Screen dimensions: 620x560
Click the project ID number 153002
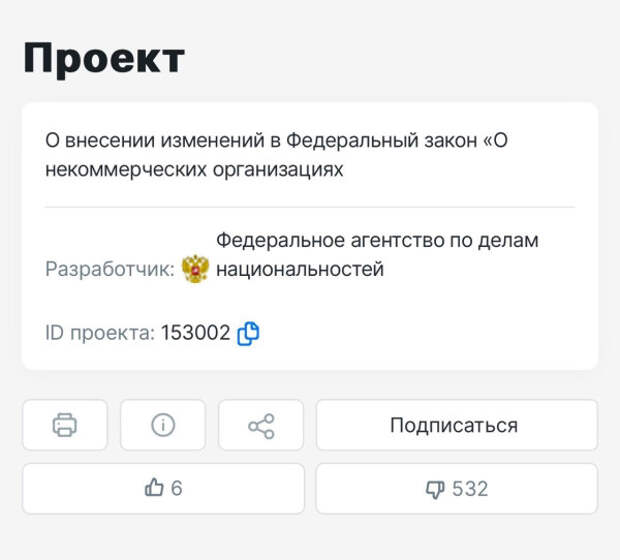click(x=195, y=333)
